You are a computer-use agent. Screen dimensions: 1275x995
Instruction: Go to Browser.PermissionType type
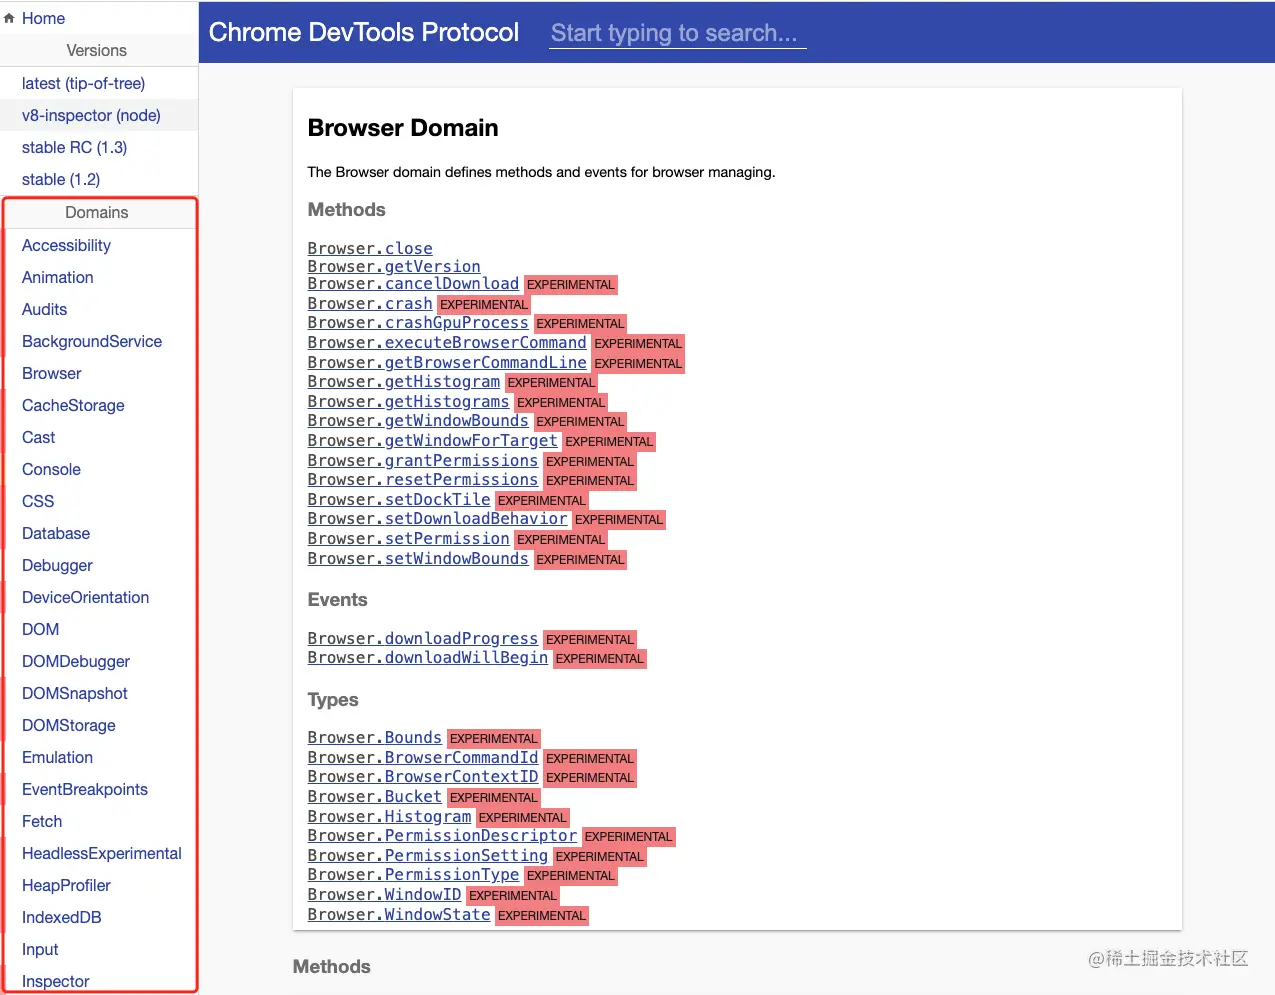413,874
